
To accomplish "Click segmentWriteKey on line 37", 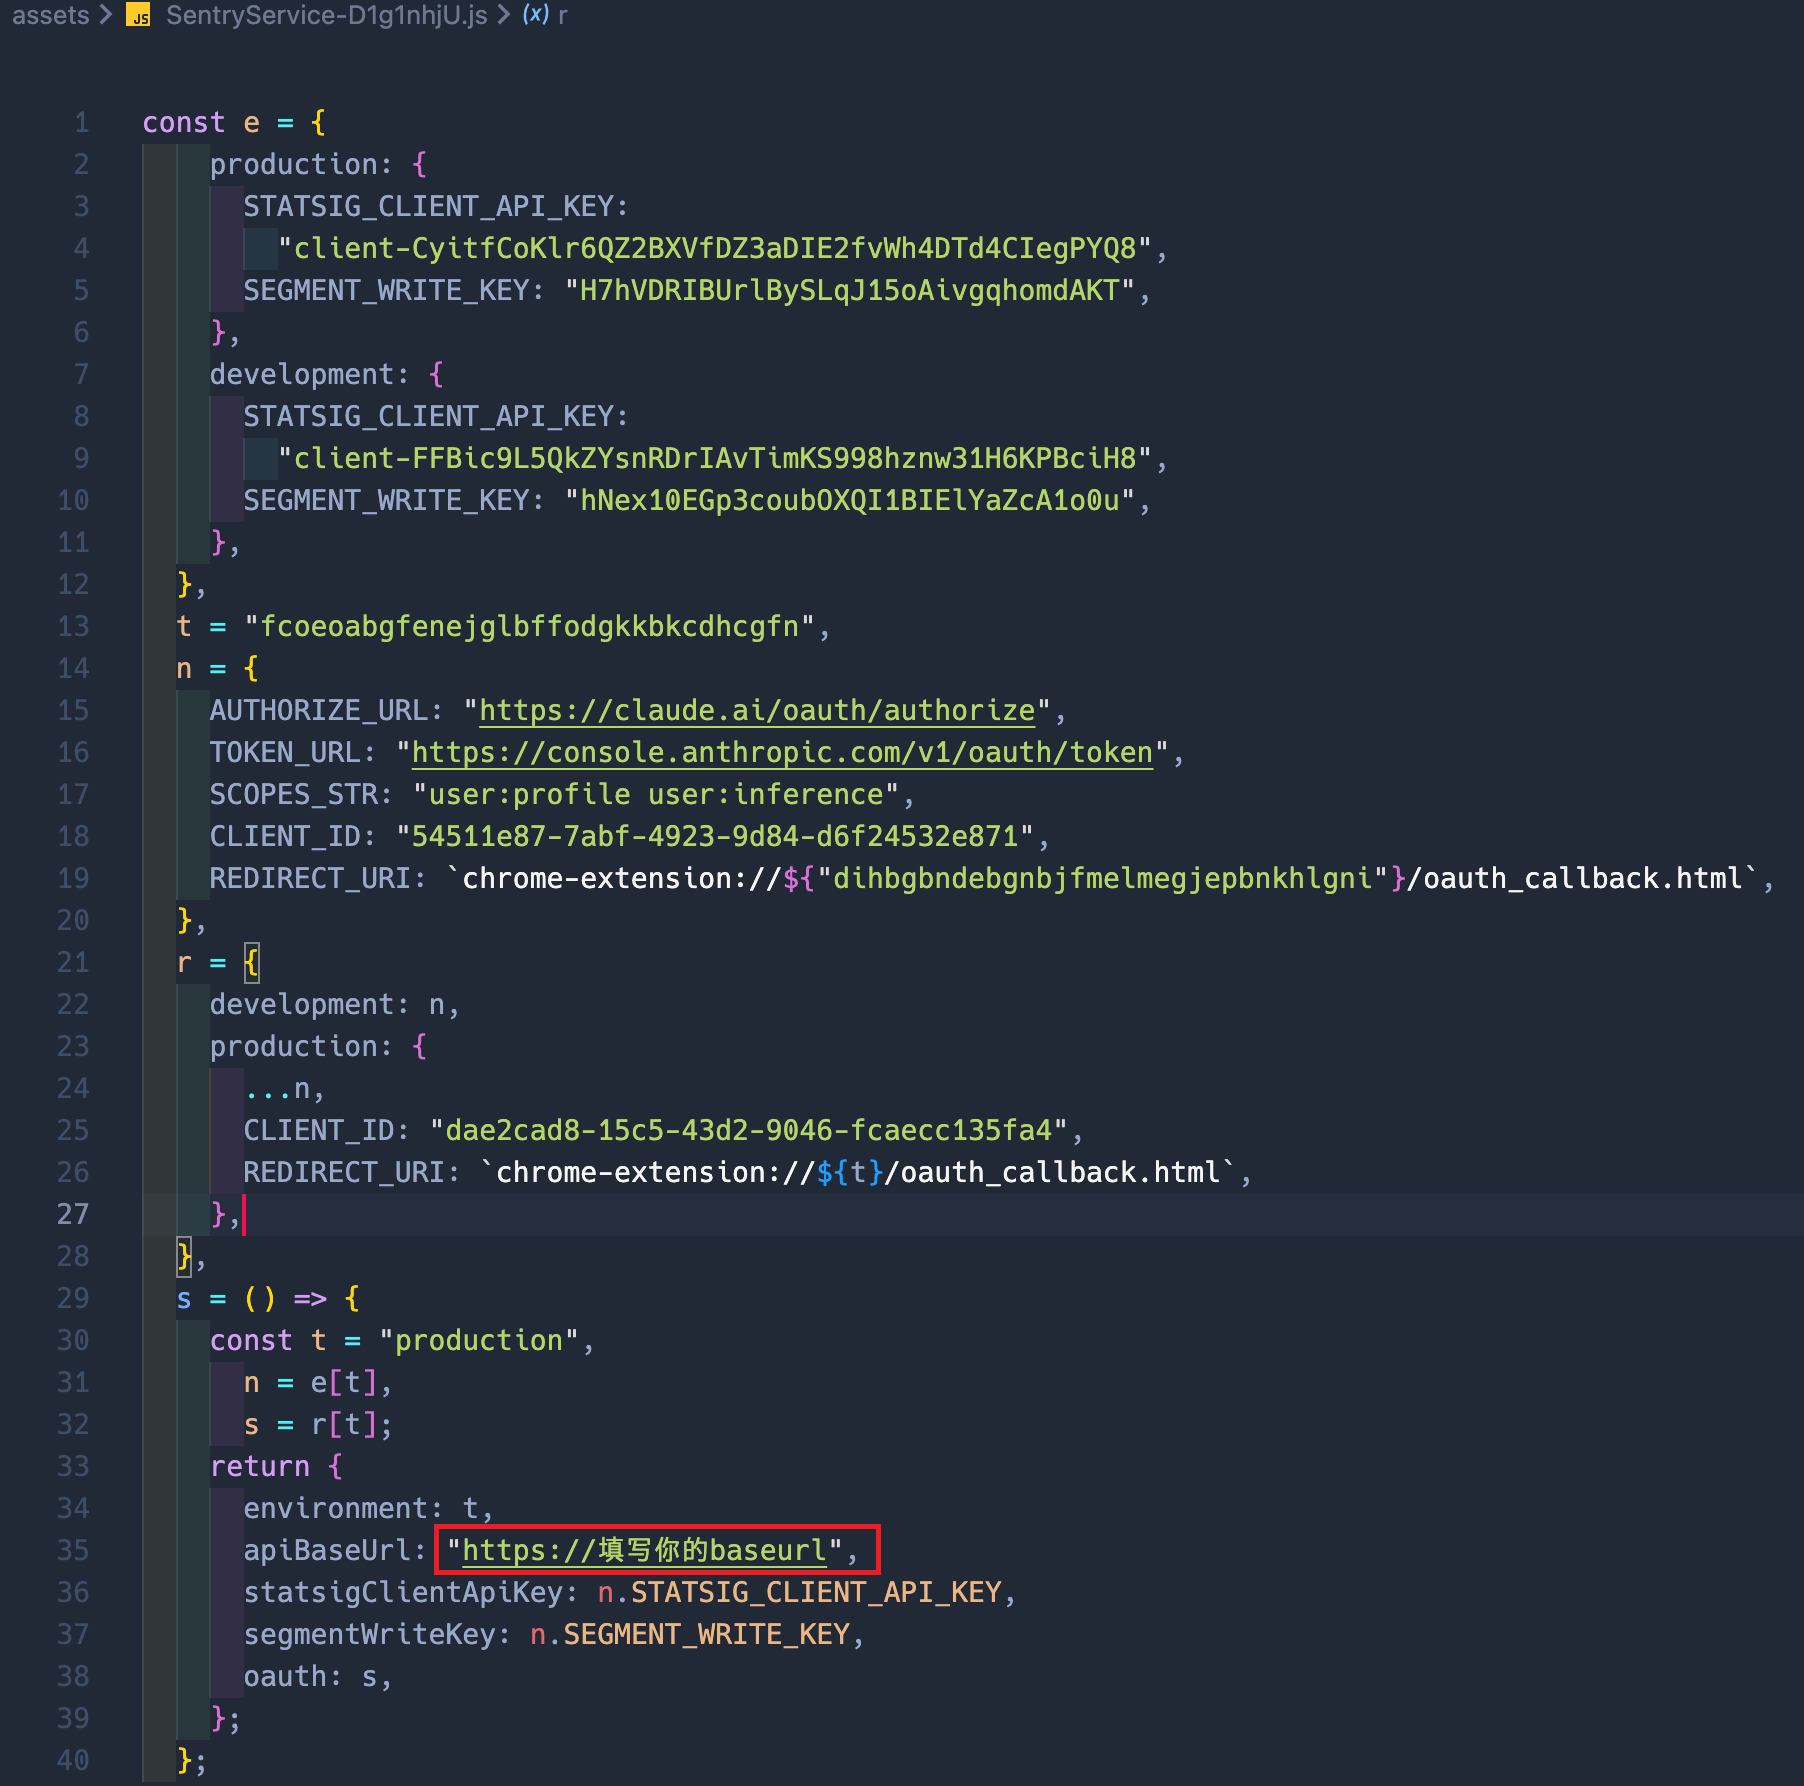I will point(369,1634).
